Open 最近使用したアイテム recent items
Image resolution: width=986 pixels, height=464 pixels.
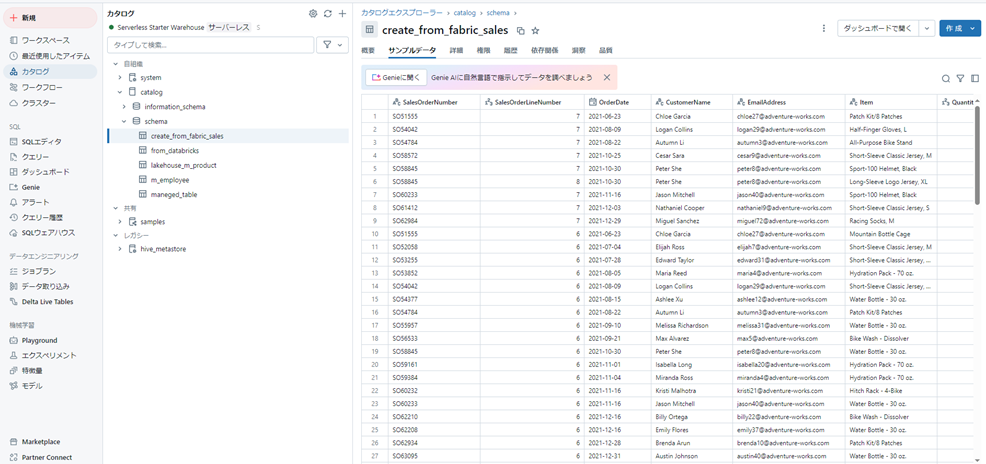pos(50,56)
